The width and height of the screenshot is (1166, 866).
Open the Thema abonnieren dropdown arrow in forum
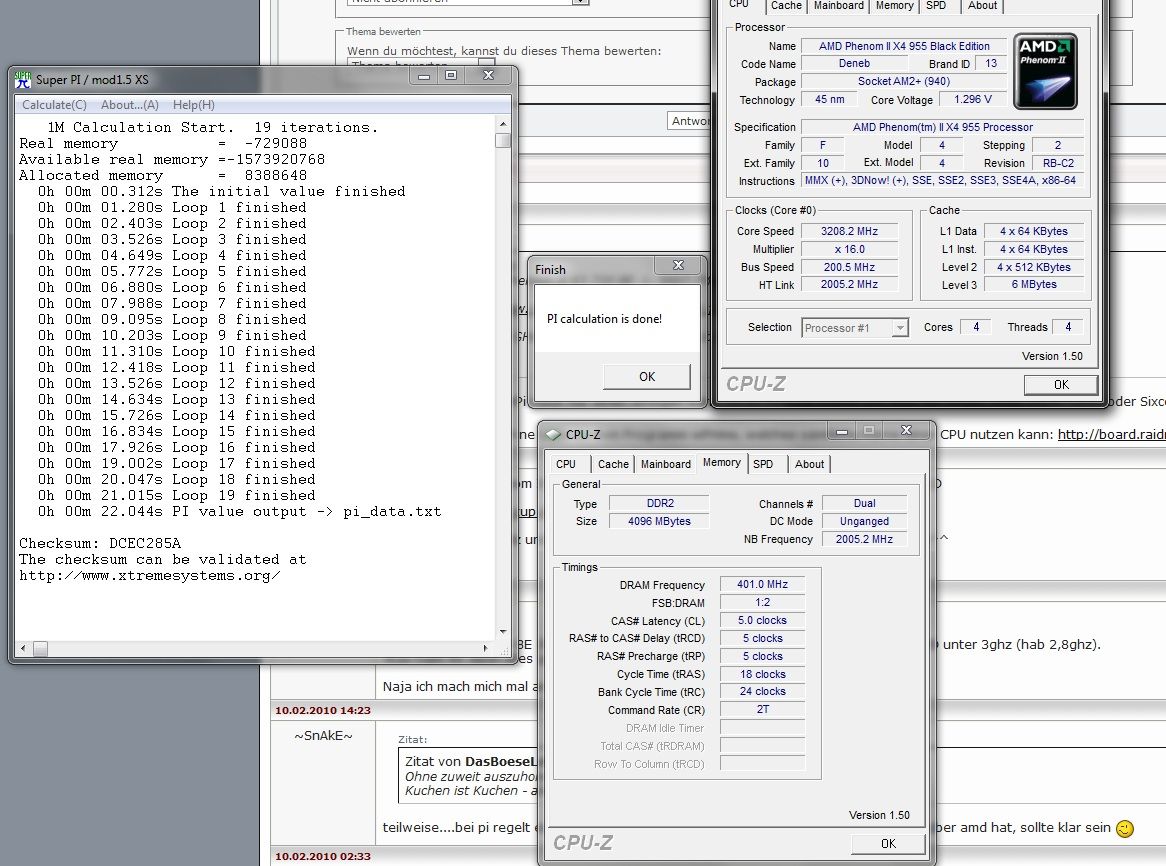(x=580, y=2)
